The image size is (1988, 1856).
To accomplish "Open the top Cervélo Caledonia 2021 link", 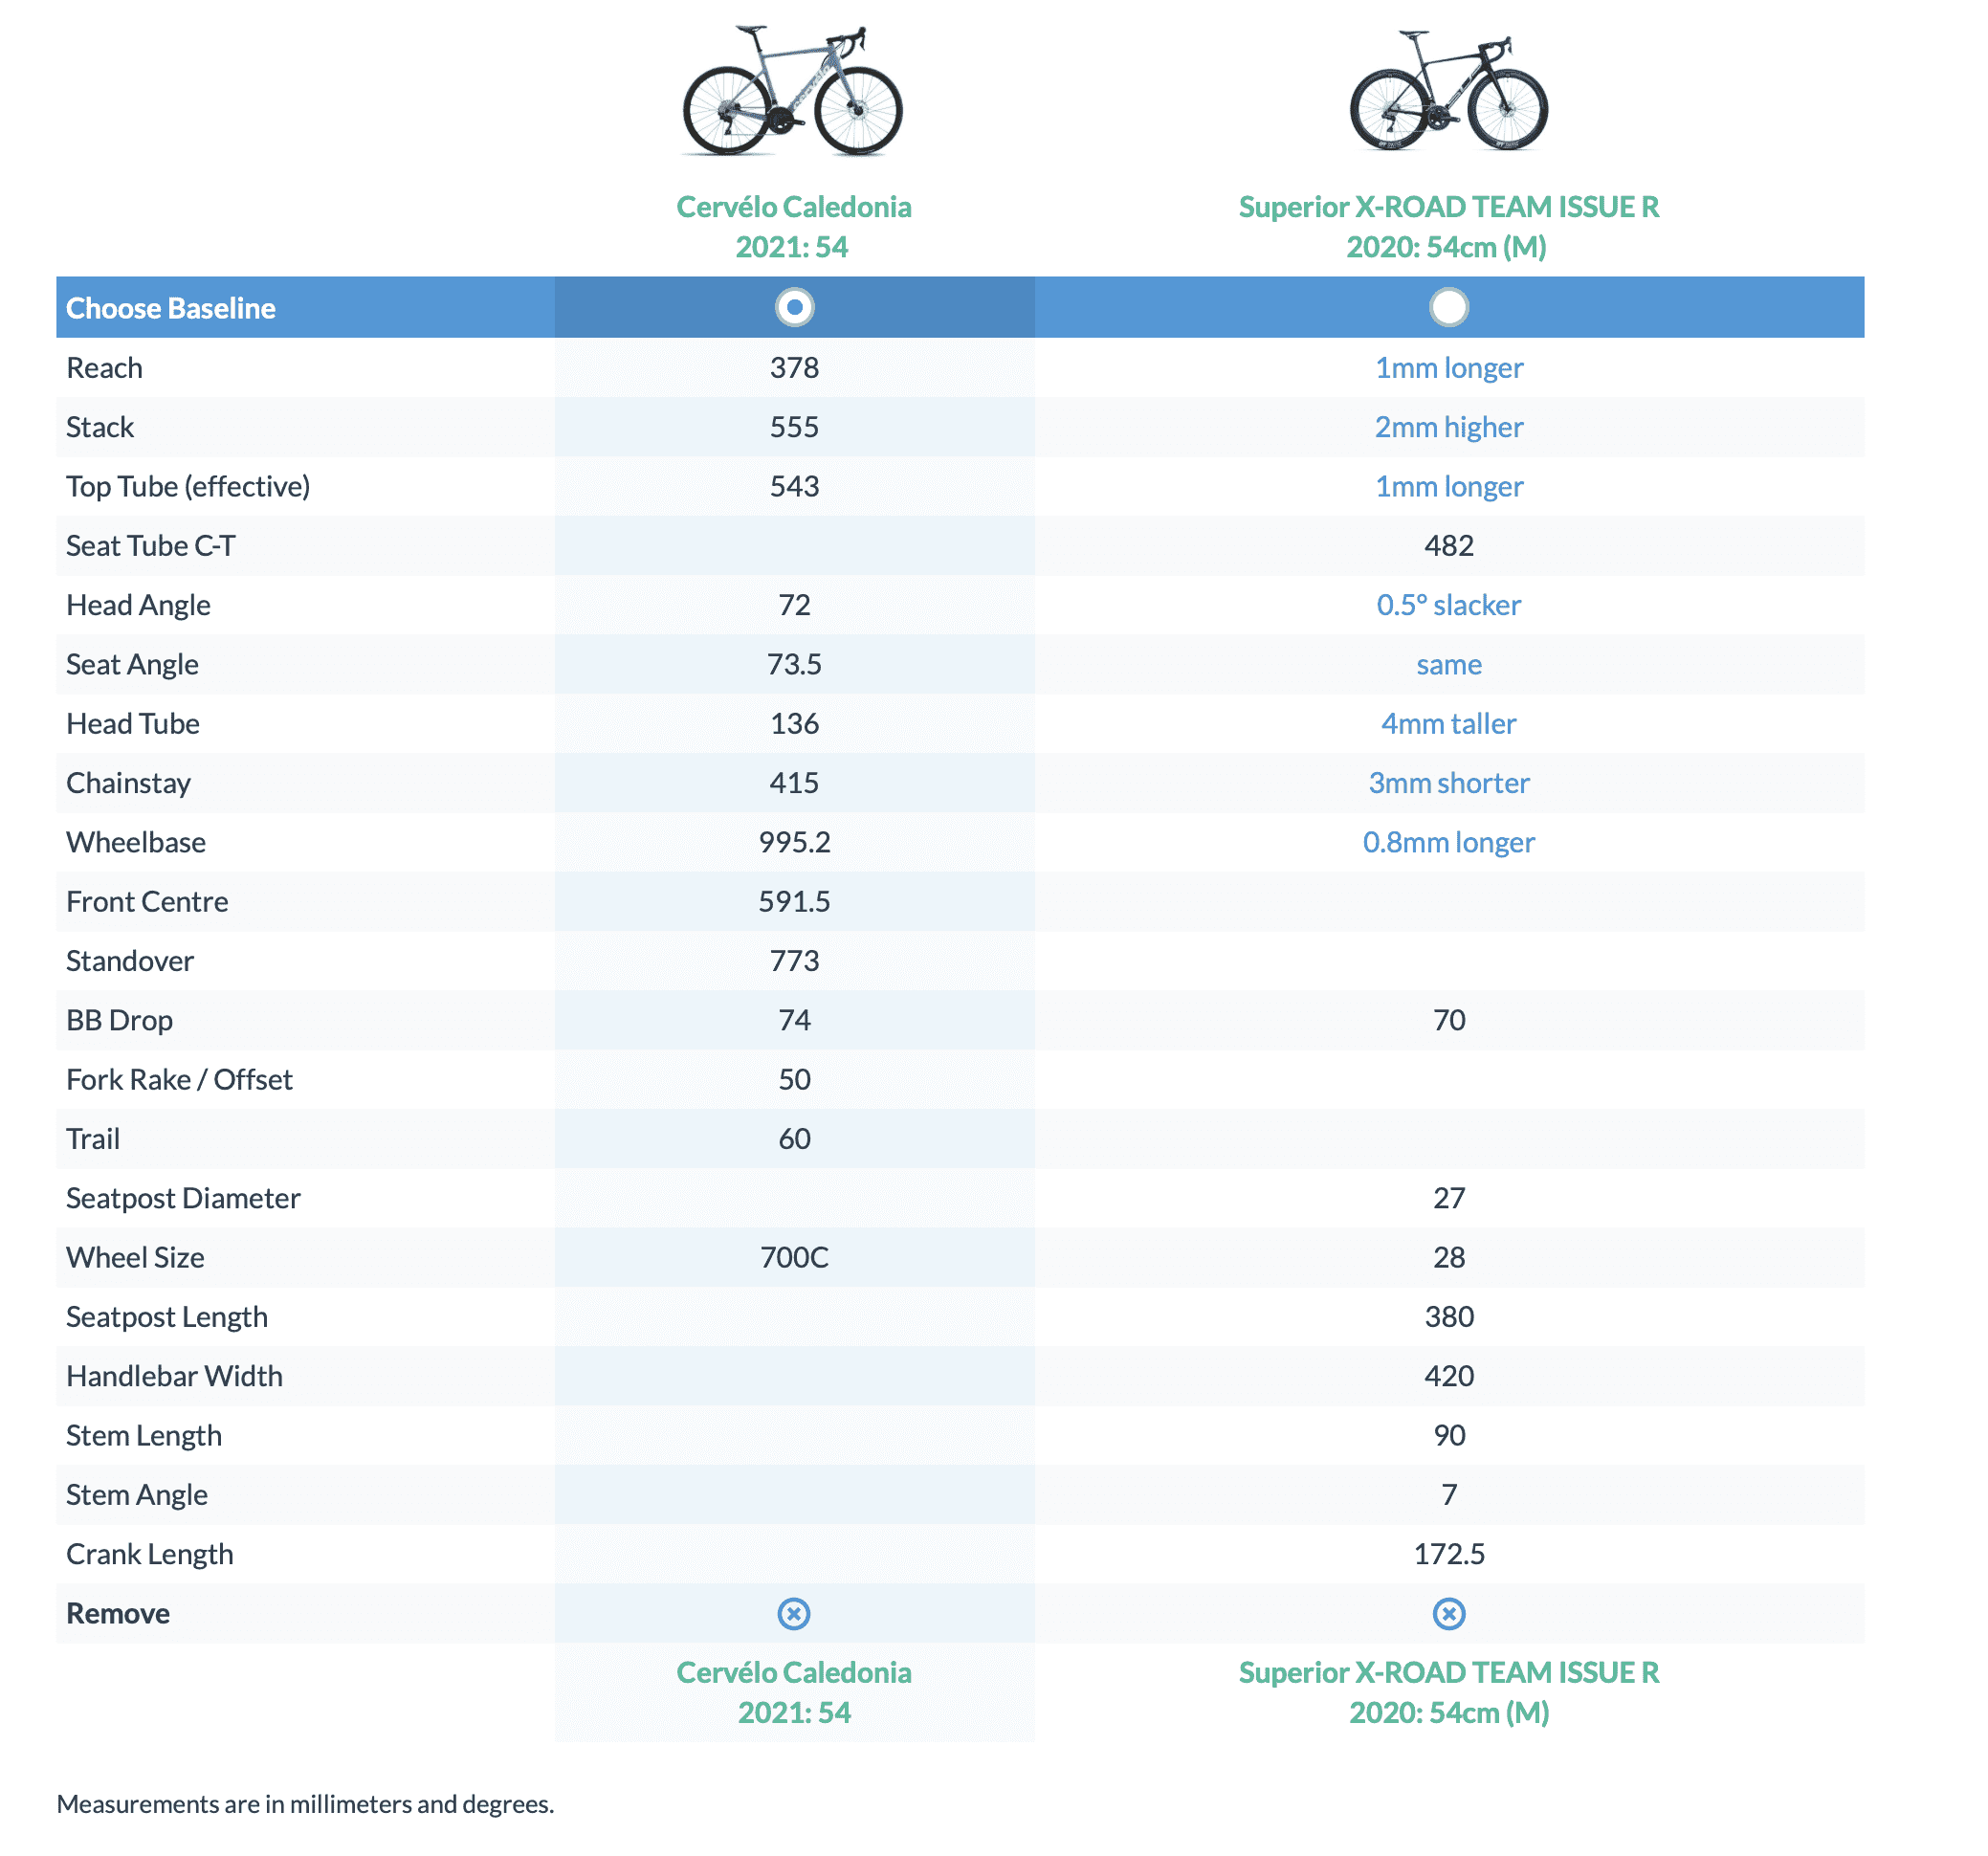I will pyautogui.click(x=793, y=226).
